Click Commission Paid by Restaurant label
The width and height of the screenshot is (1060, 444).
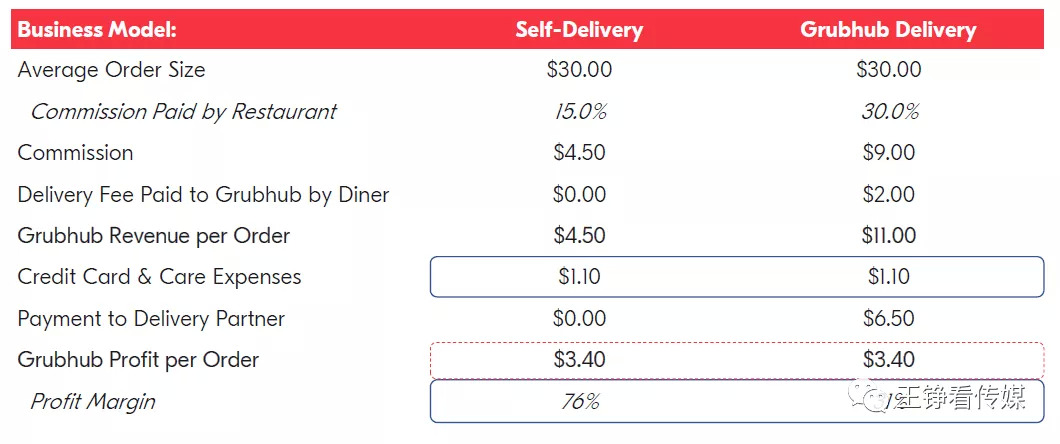tap(184, 111)
